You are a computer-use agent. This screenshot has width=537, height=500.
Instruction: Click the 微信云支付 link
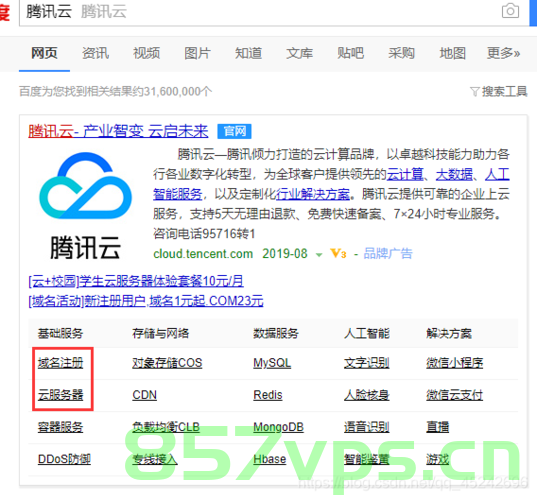tap(454, 395)
